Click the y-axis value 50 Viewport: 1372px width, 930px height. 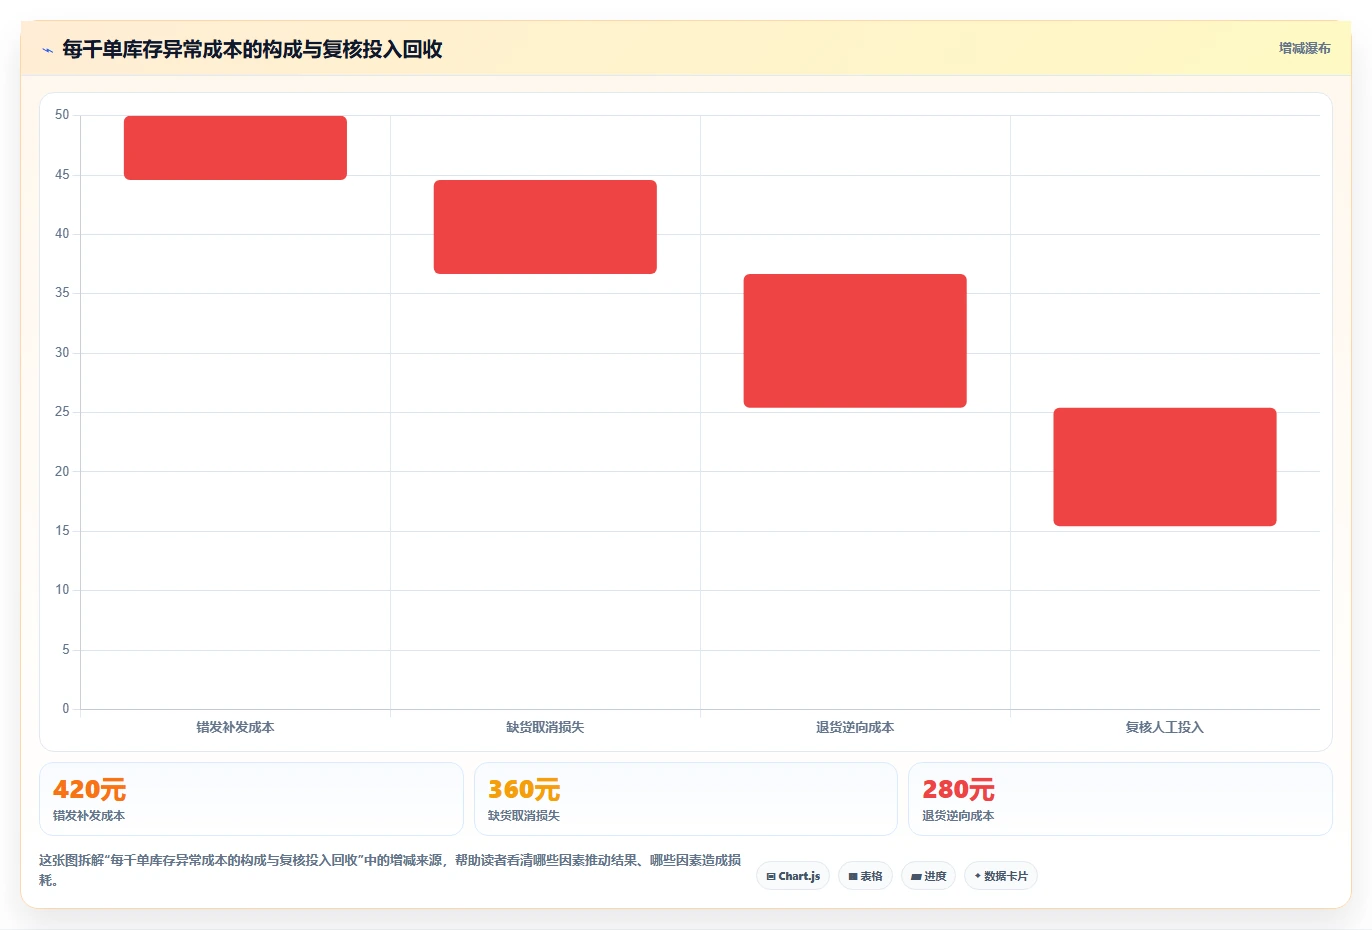[62, 115]
